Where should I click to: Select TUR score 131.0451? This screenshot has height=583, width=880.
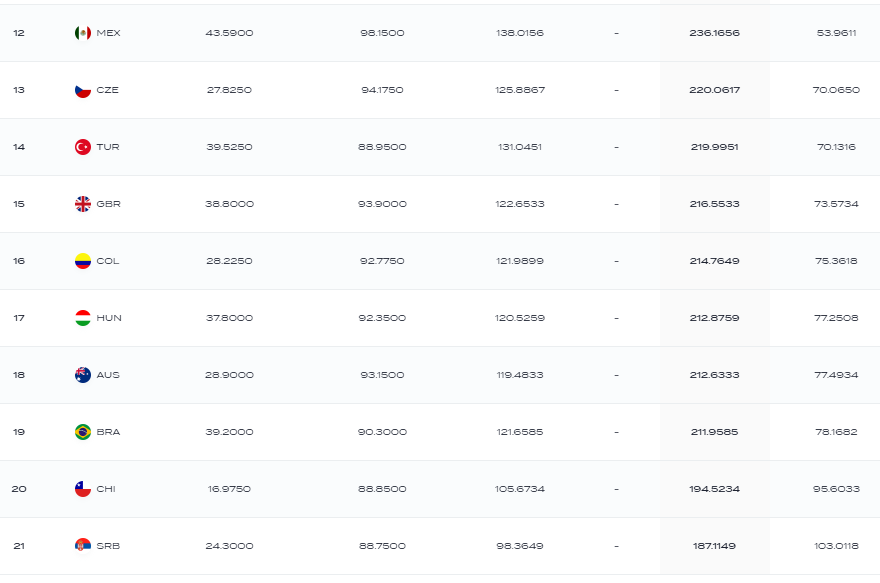pos(520,147)
